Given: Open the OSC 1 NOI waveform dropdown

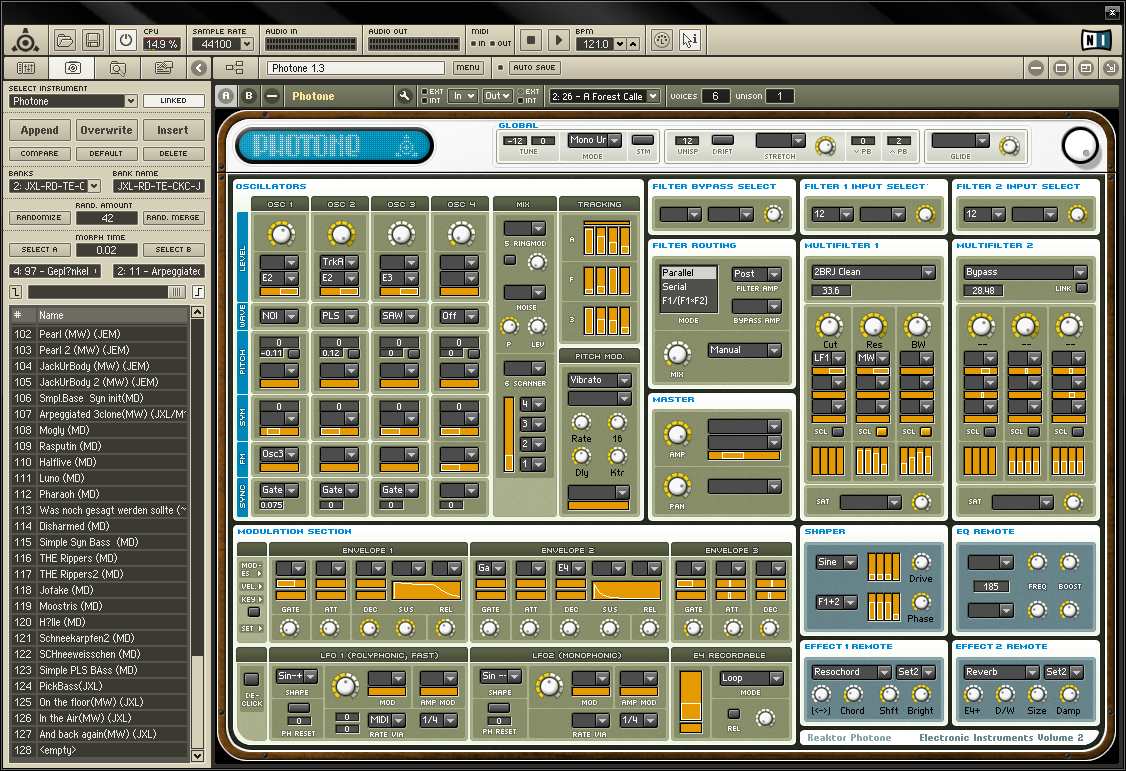Looking at the screenshot, I should pyautogui.click(x=279, y=316).
